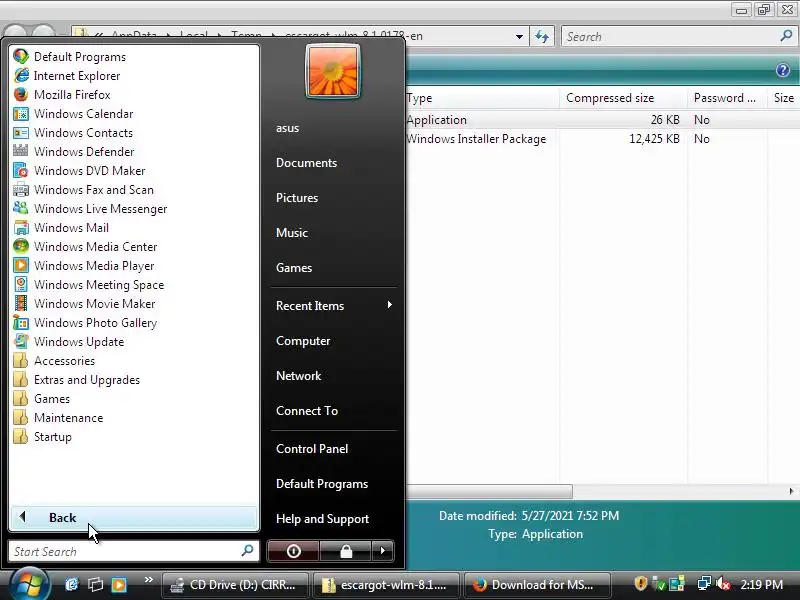
Task: Launch Windows DVD Maker
Action: (x=79, y=171)
